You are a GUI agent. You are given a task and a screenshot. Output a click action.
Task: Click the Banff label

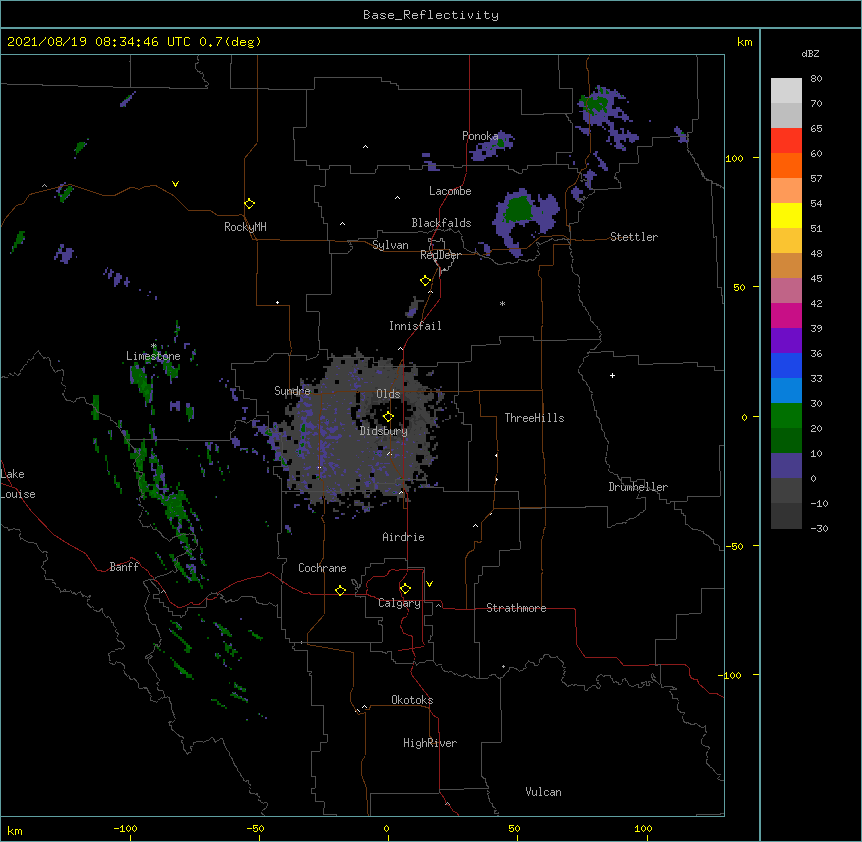tap(124, 567)
